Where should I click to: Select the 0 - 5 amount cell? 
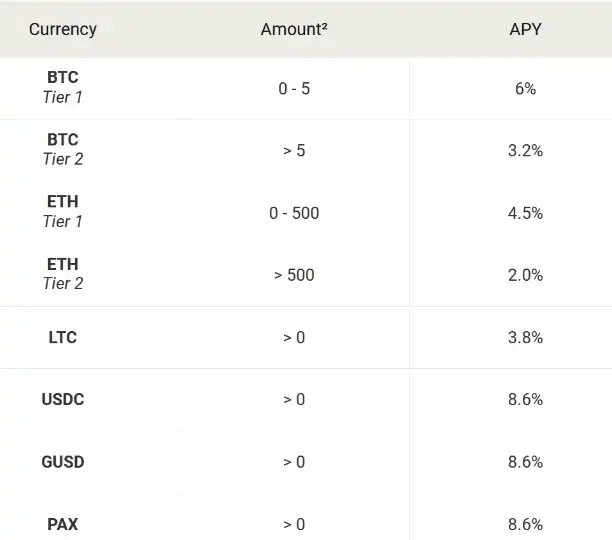click(294, 88)
